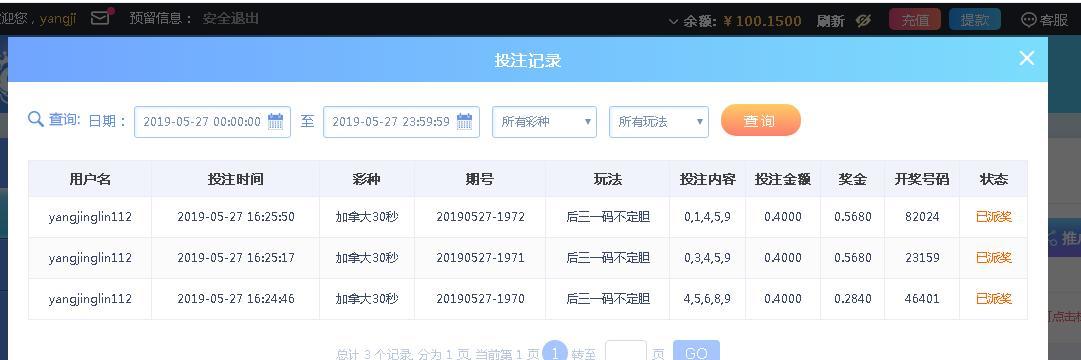Click the 提款 withdraw button
Image resolution: width=1081 pixels, height=360 pixels.
pos(975,20)
